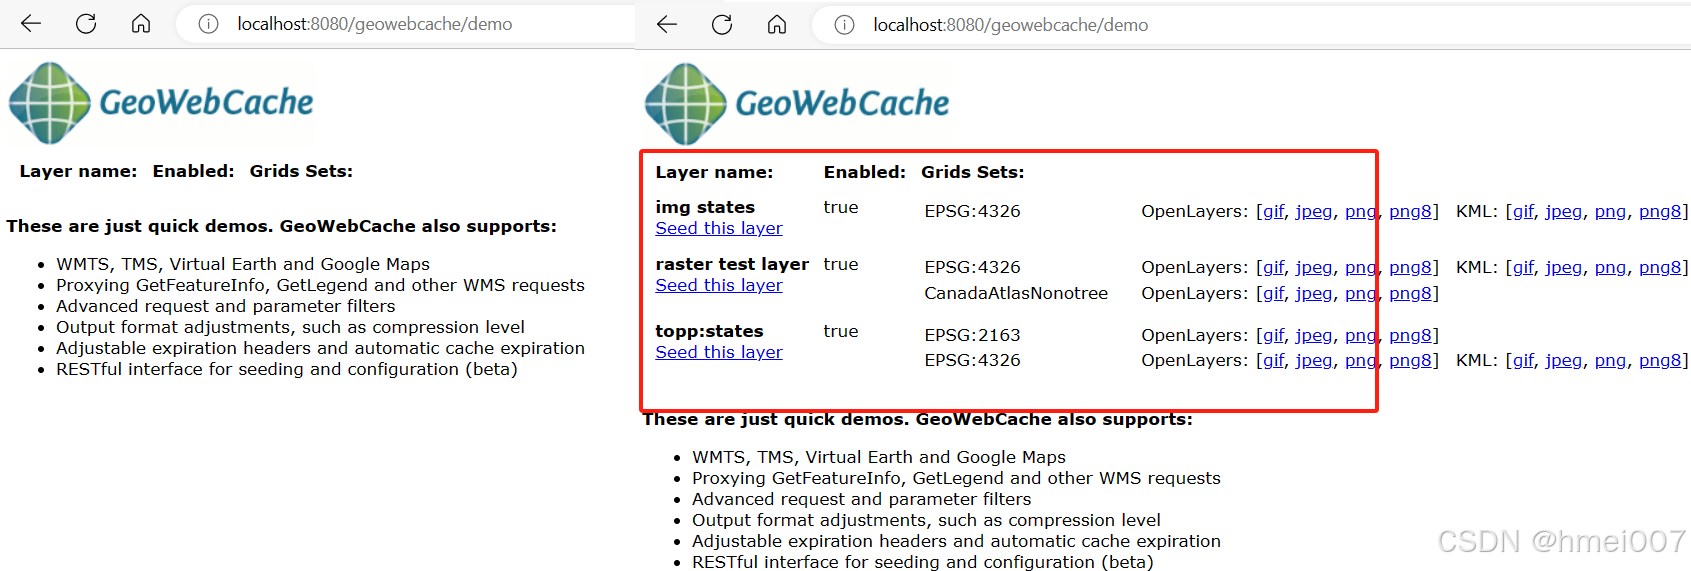
Task: Open topp:states KML png8 link
Action: (1660, 360)
